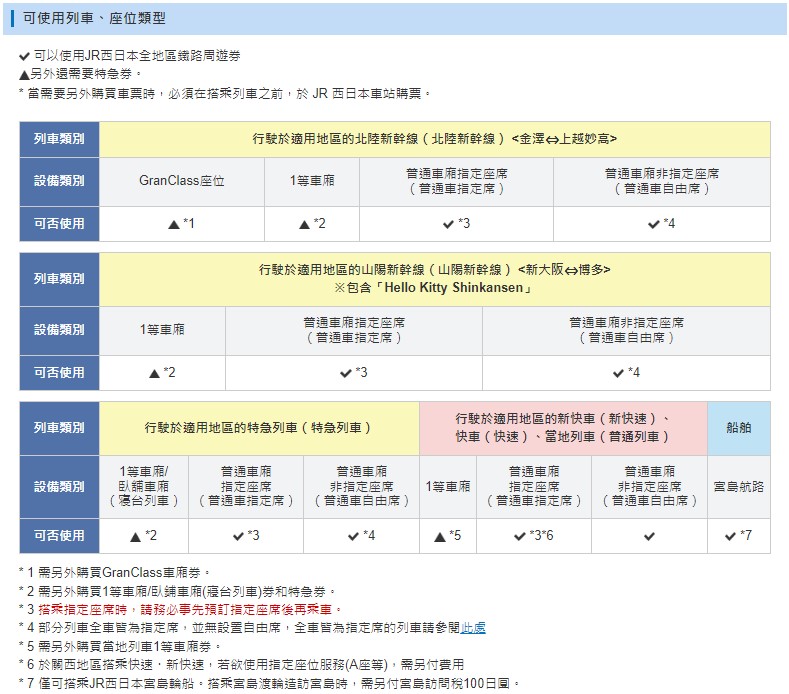Click the checkmark beside *7 under 宮島航路
Screen dimensions: 789x694
(730, 536)
